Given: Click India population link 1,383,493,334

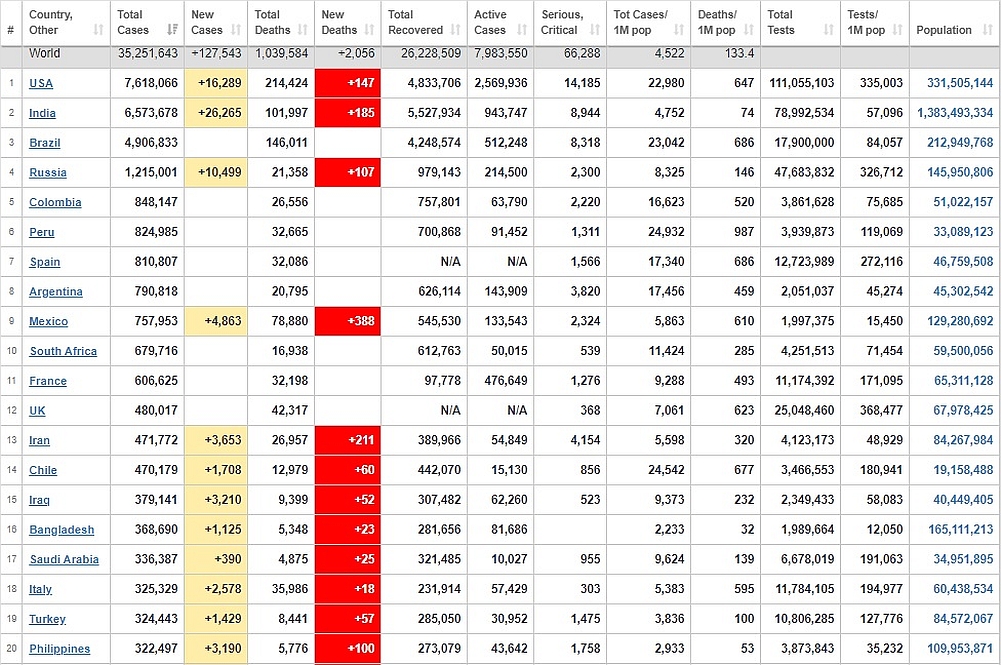Looking at the screenshot, I should tap(955, 113).
